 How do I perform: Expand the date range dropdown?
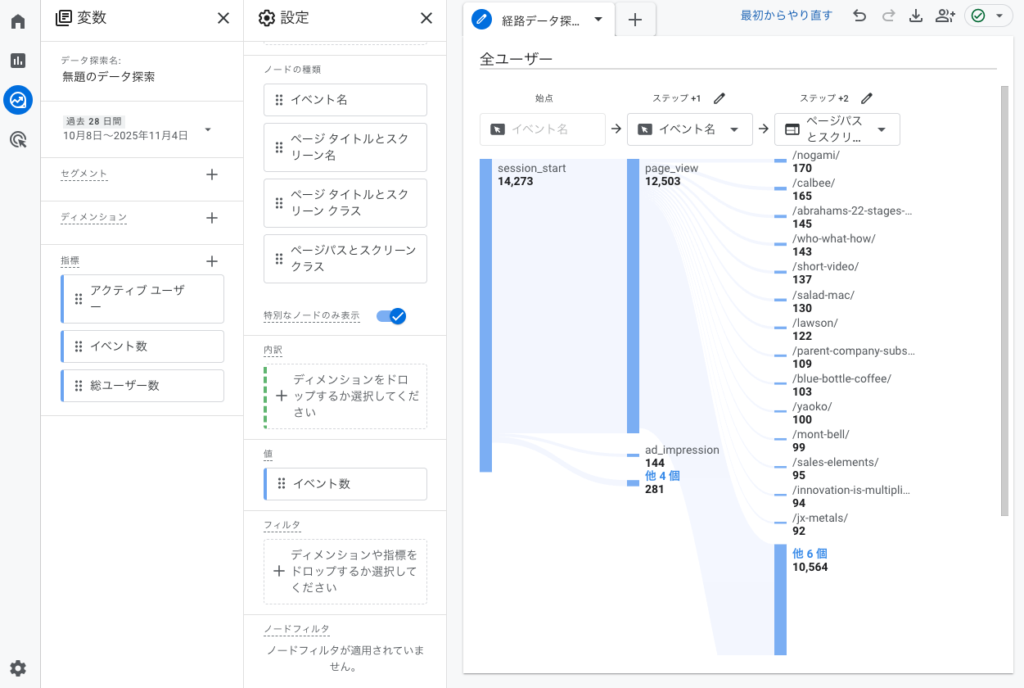(x=208, y=129)
